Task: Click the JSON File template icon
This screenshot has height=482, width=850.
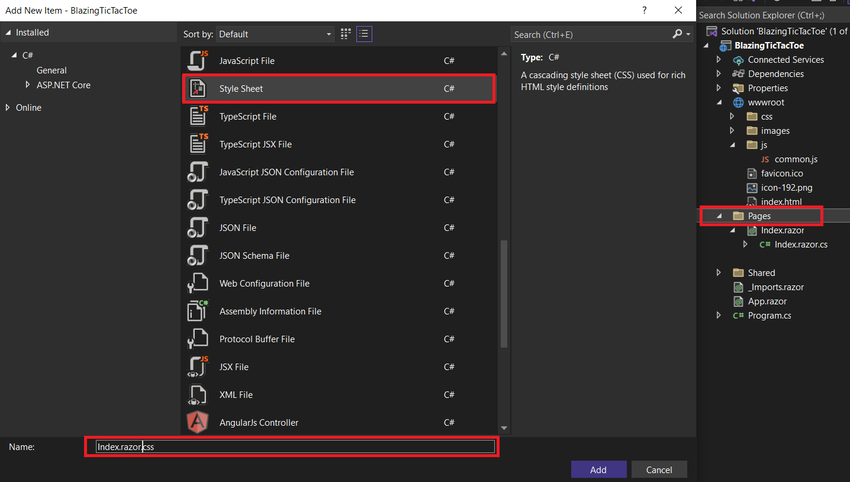Action: (197, 227)
